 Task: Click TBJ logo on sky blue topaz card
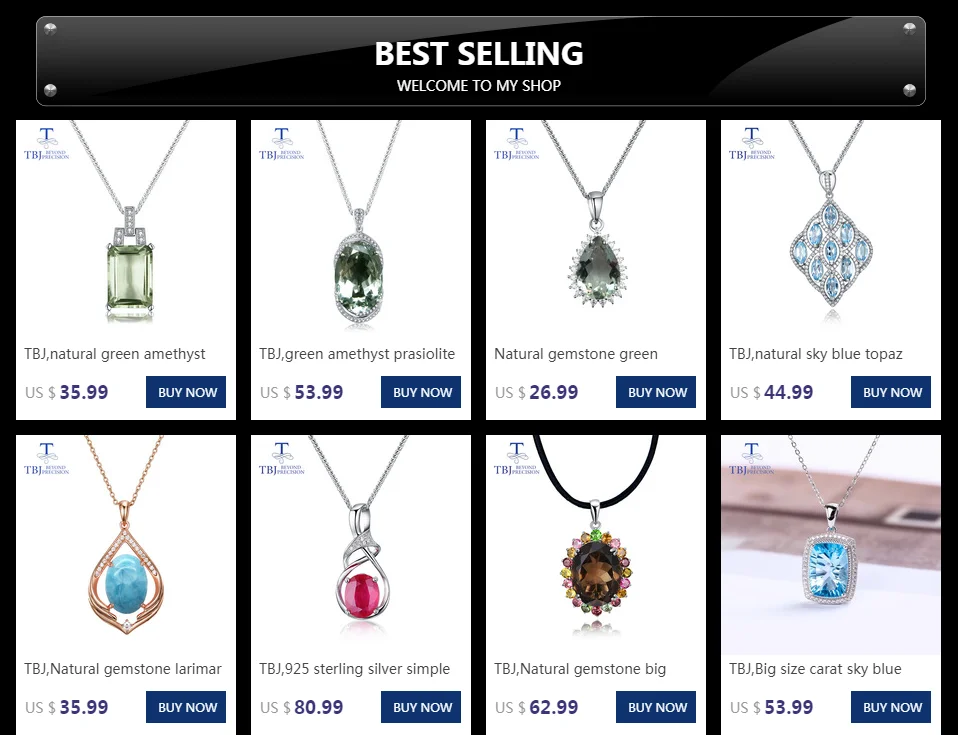[751, 144]
